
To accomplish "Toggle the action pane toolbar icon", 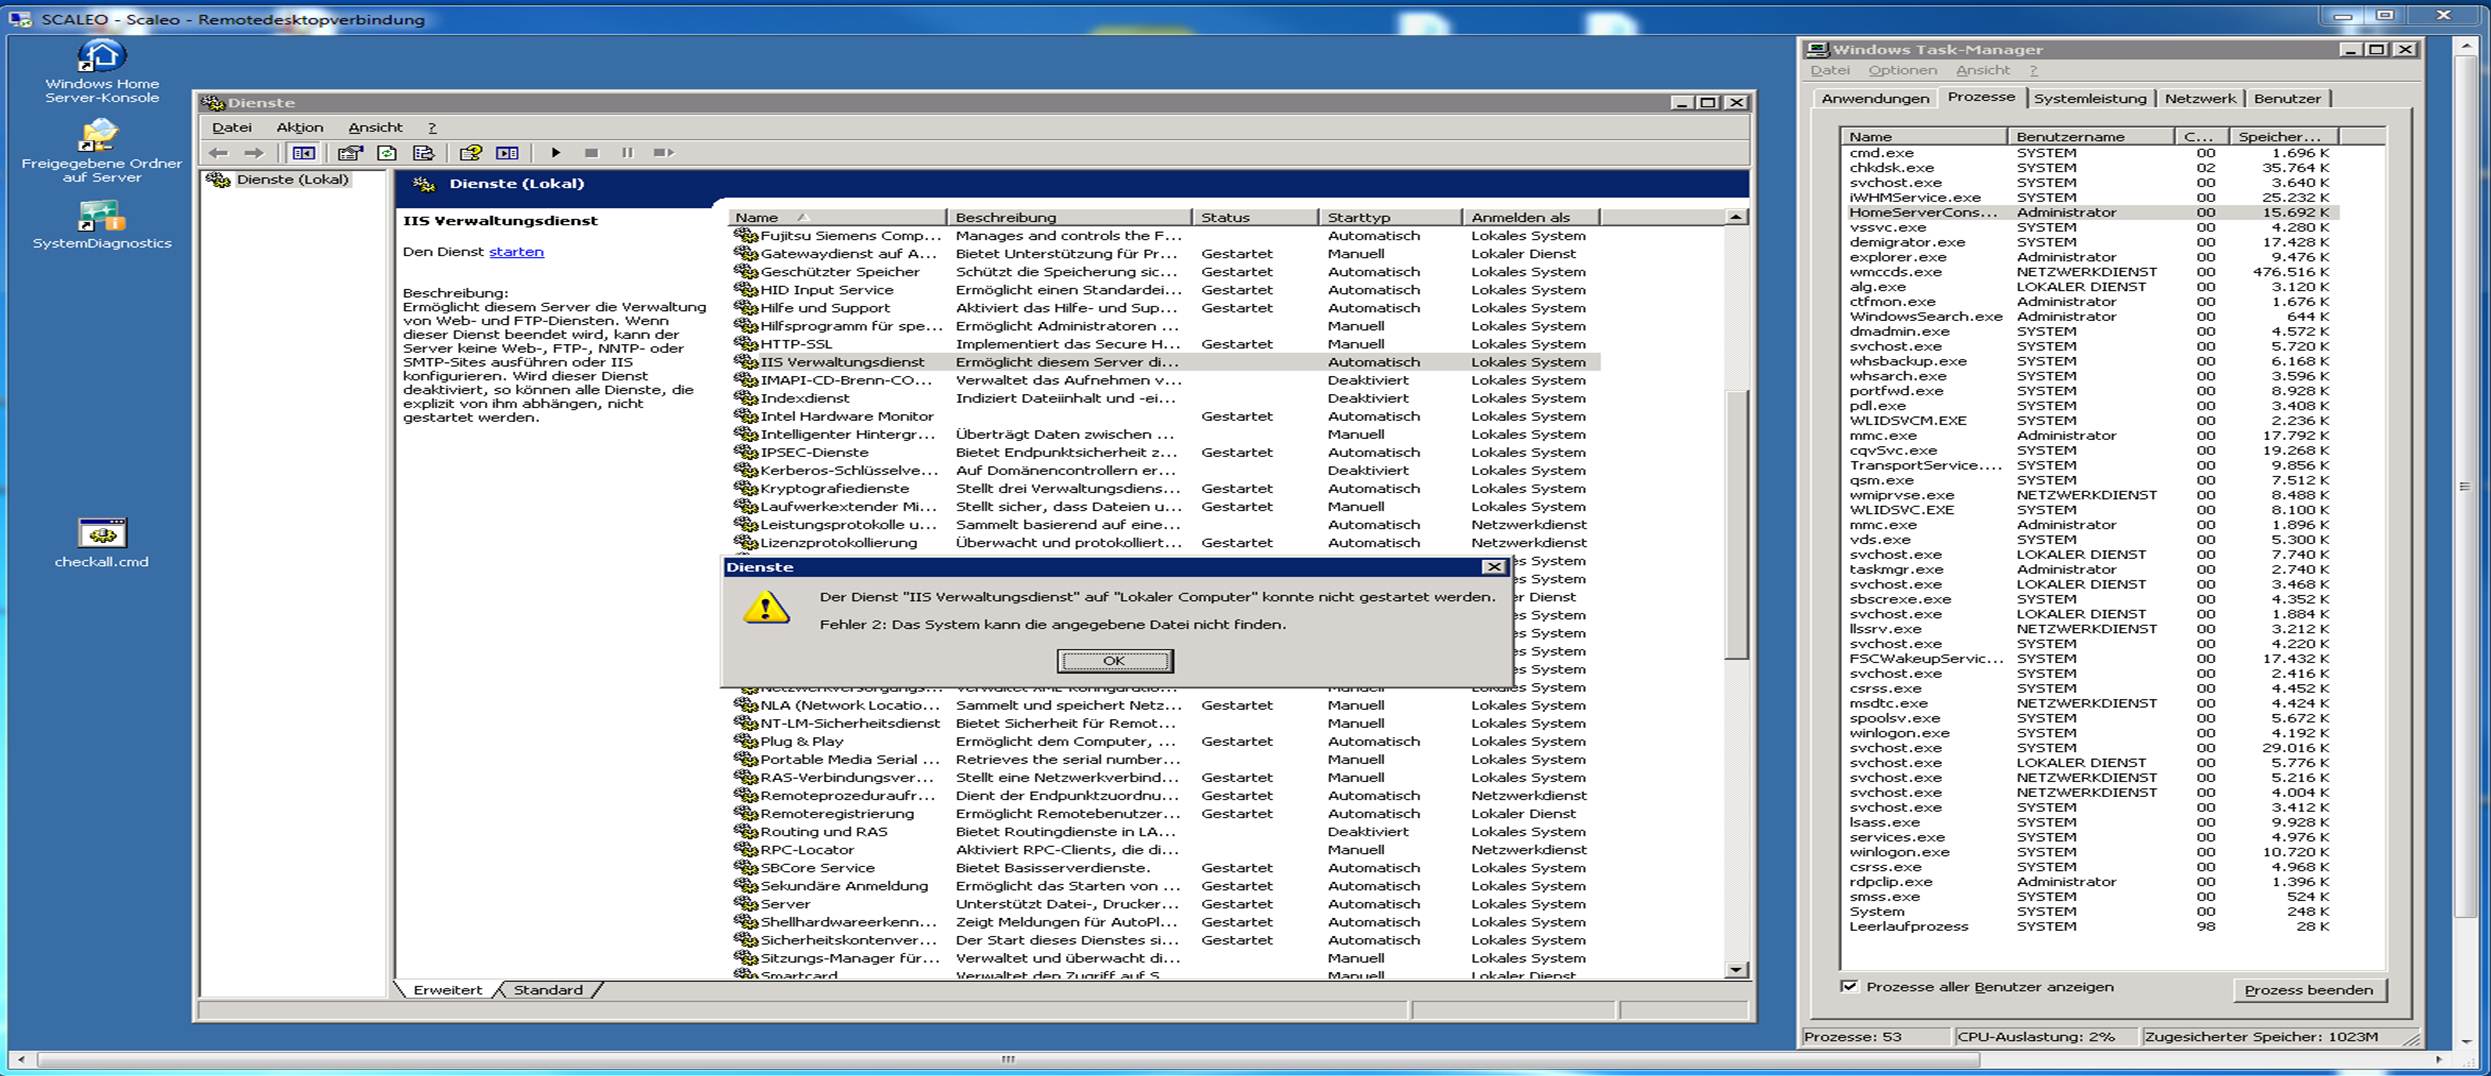I will [508, 153].
